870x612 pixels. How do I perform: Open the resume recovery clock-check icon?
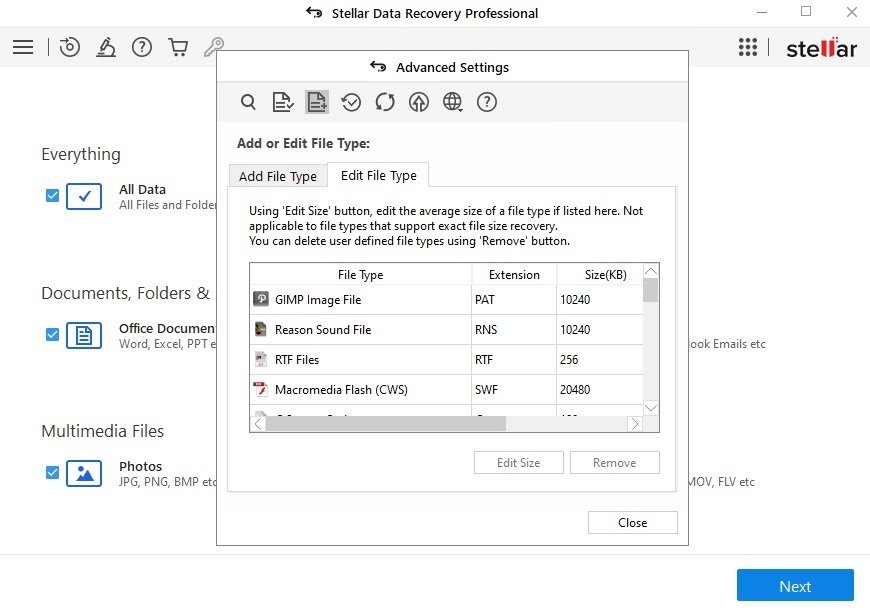[x=351, y=102]
